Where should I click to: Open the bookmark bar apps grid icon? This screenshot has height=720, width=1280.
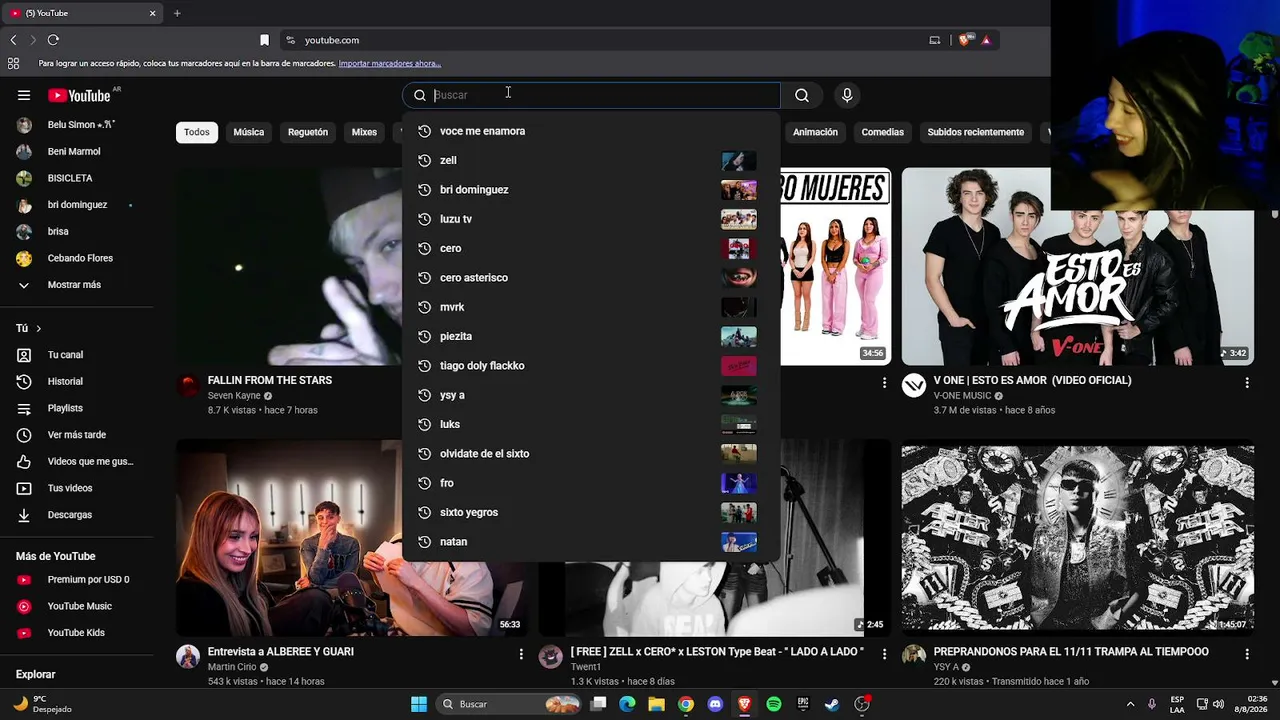13,63
